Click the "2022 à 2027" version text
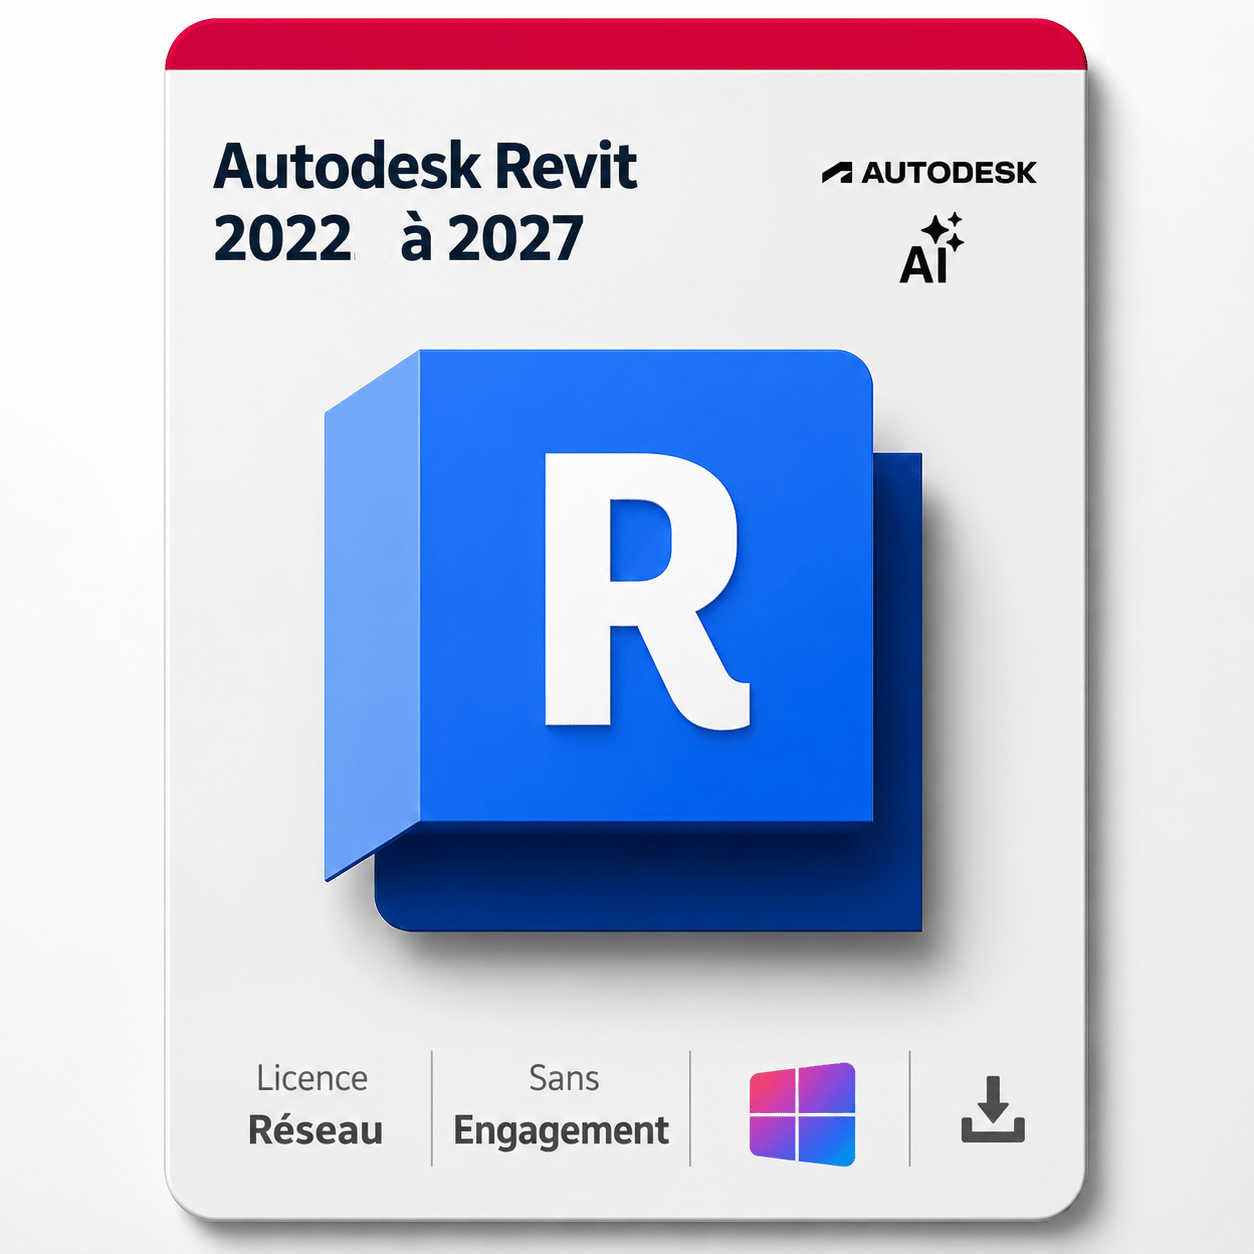The width and height of the screenshot is (1254, 1254). (x=398, y=239)
